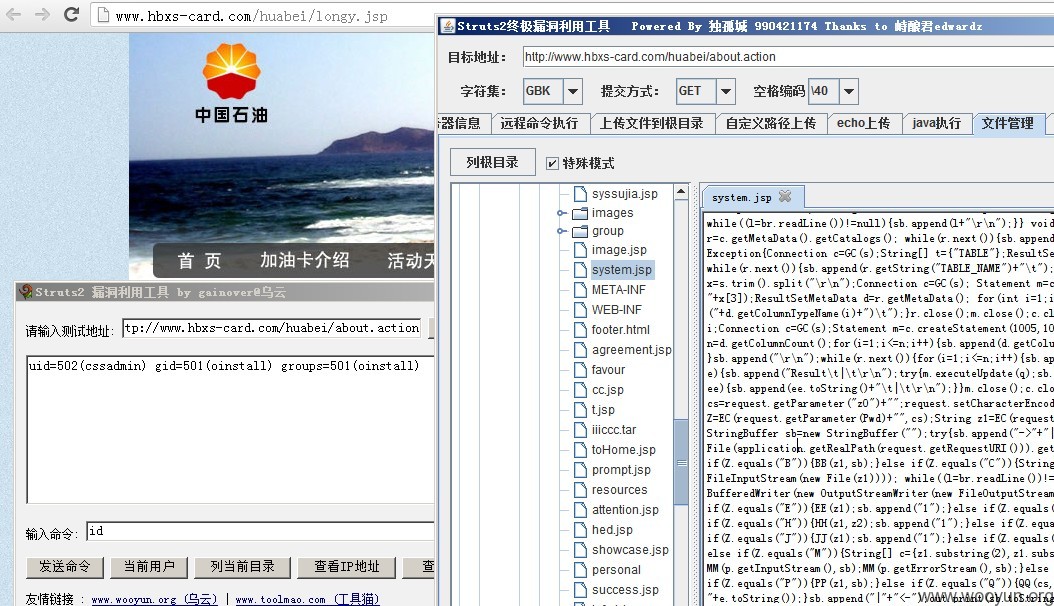1054x606 pixels.
Task: Switch to the java执行 tab
Action: [936, 124]
